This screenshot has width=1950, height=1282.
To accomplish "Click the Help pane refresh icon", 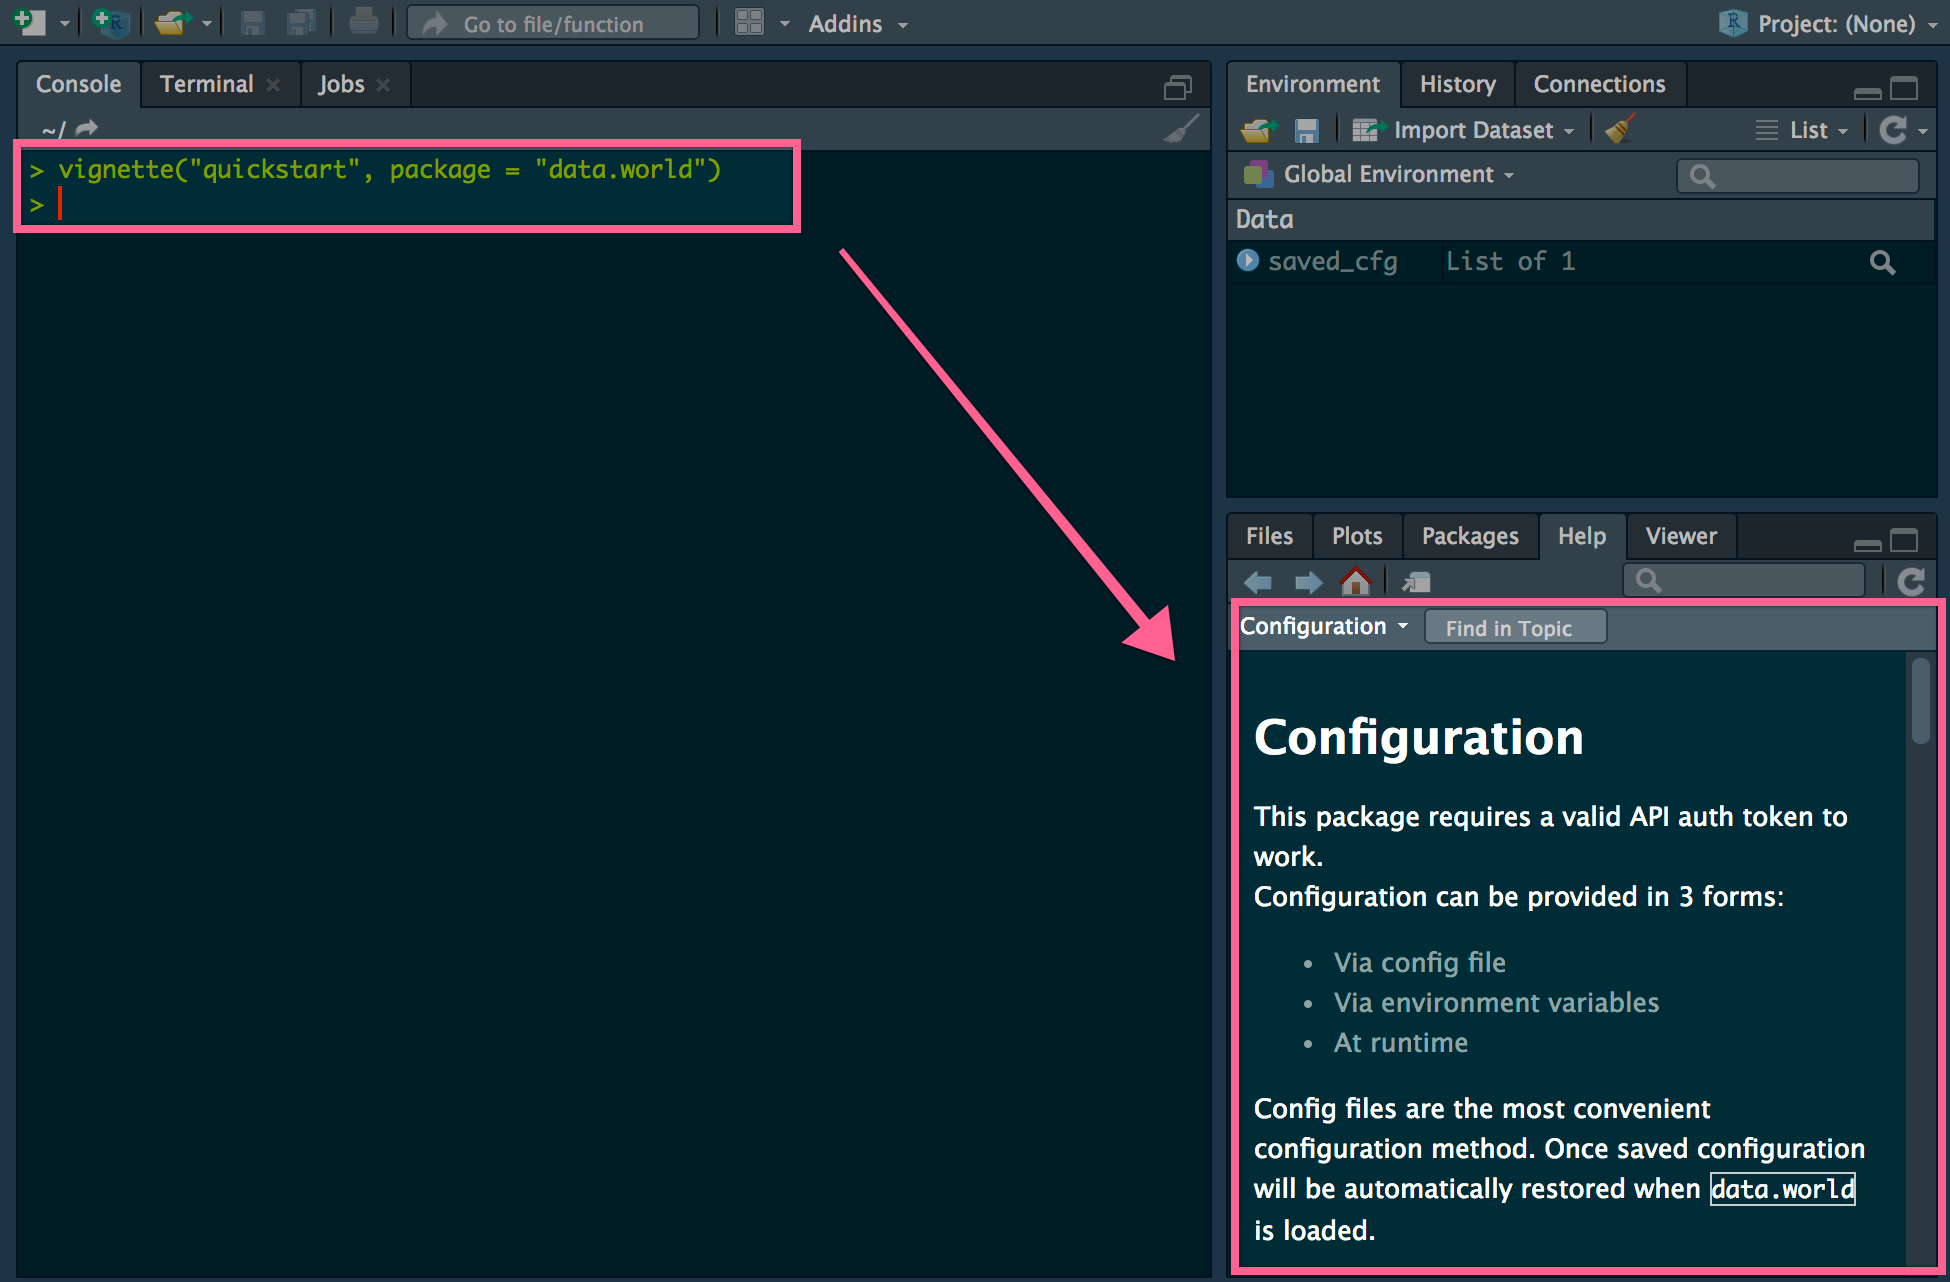I will [x=1911, y=581].
